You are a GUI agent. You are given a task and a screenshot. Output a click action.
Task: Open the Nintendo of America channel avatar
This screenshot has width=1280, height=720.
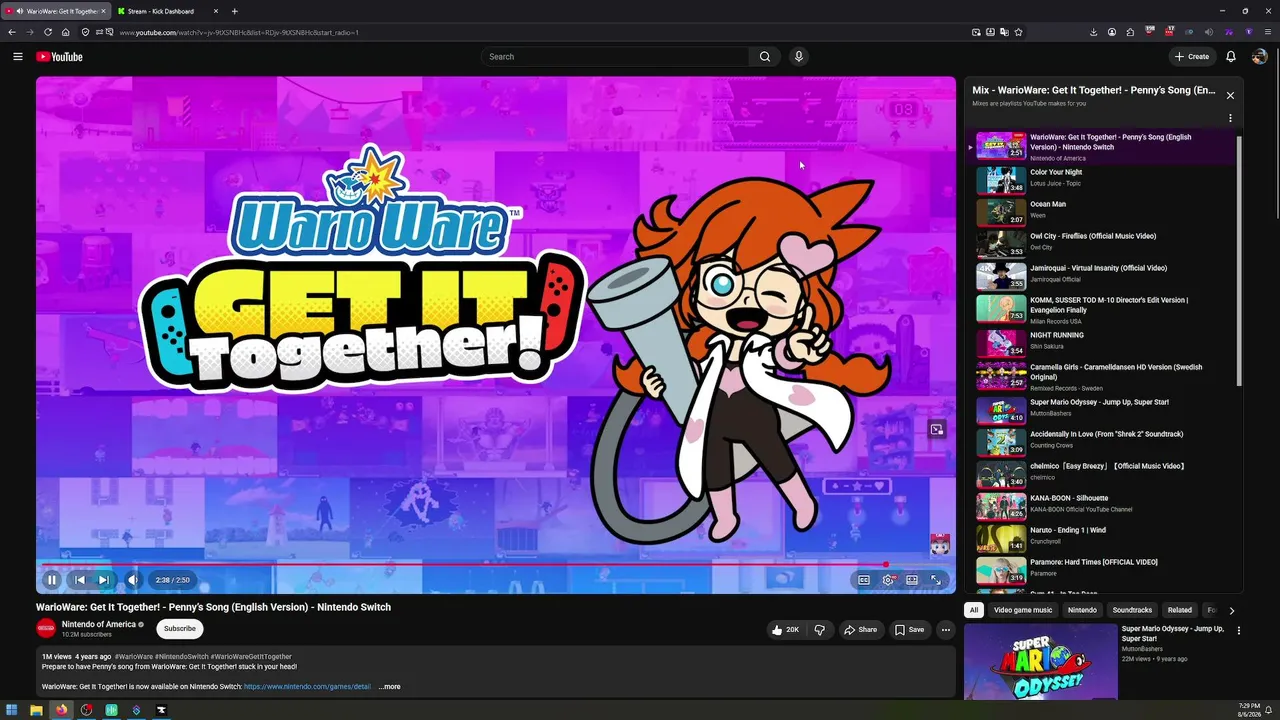46,629
